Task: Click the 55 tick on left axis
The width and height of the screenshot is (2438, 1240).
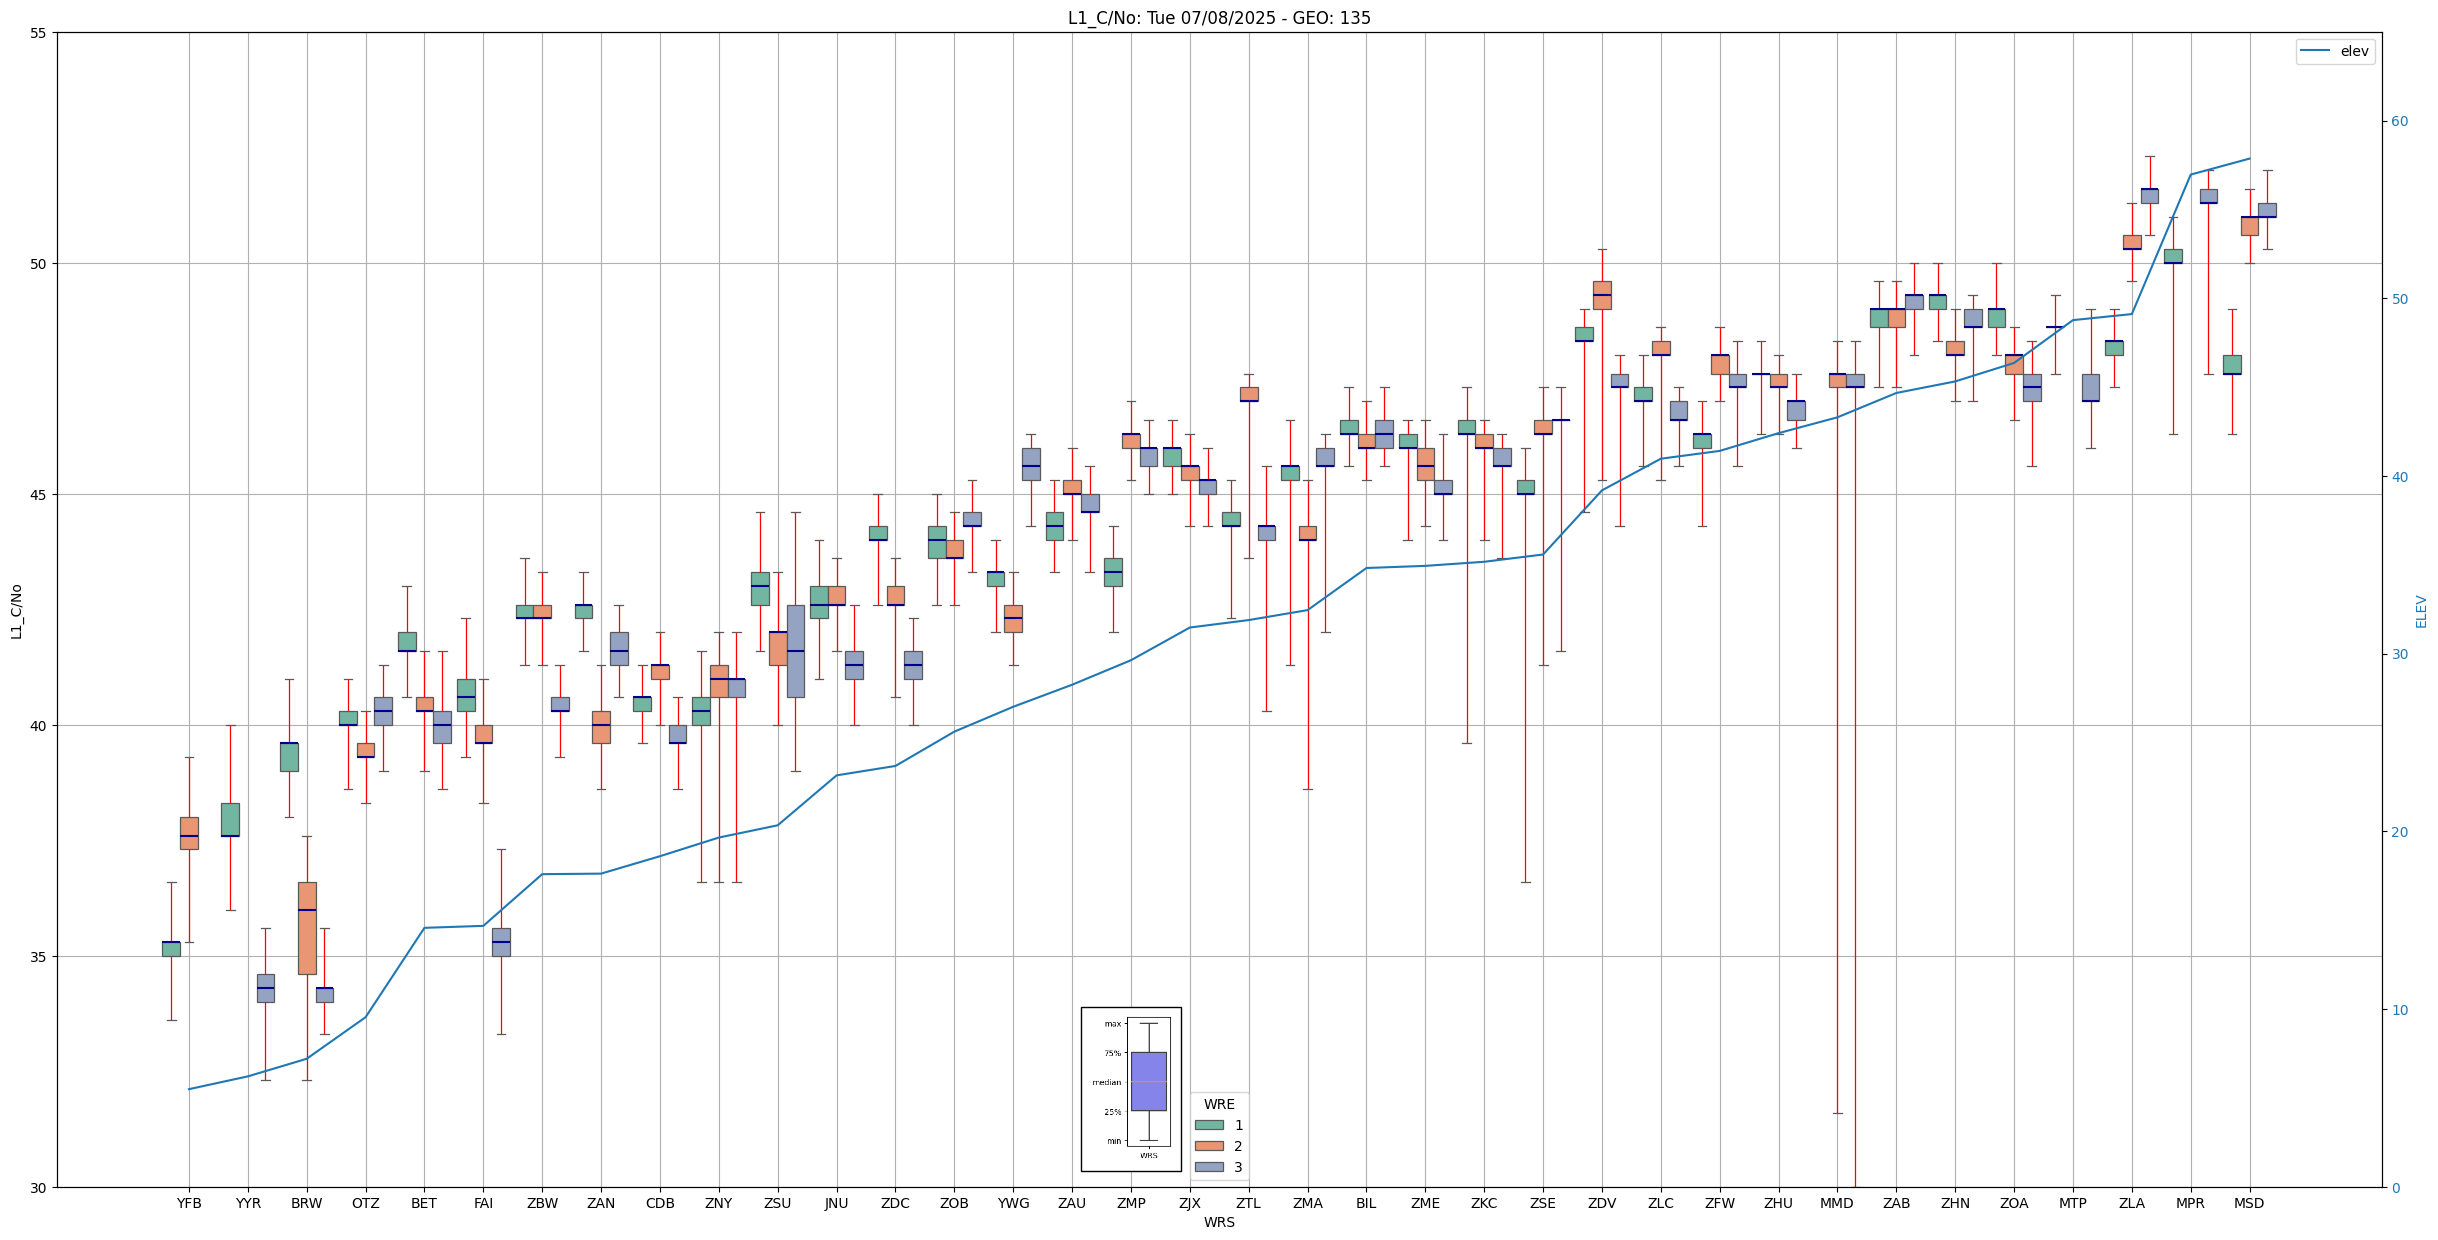Action: click(x=38, y=33)
